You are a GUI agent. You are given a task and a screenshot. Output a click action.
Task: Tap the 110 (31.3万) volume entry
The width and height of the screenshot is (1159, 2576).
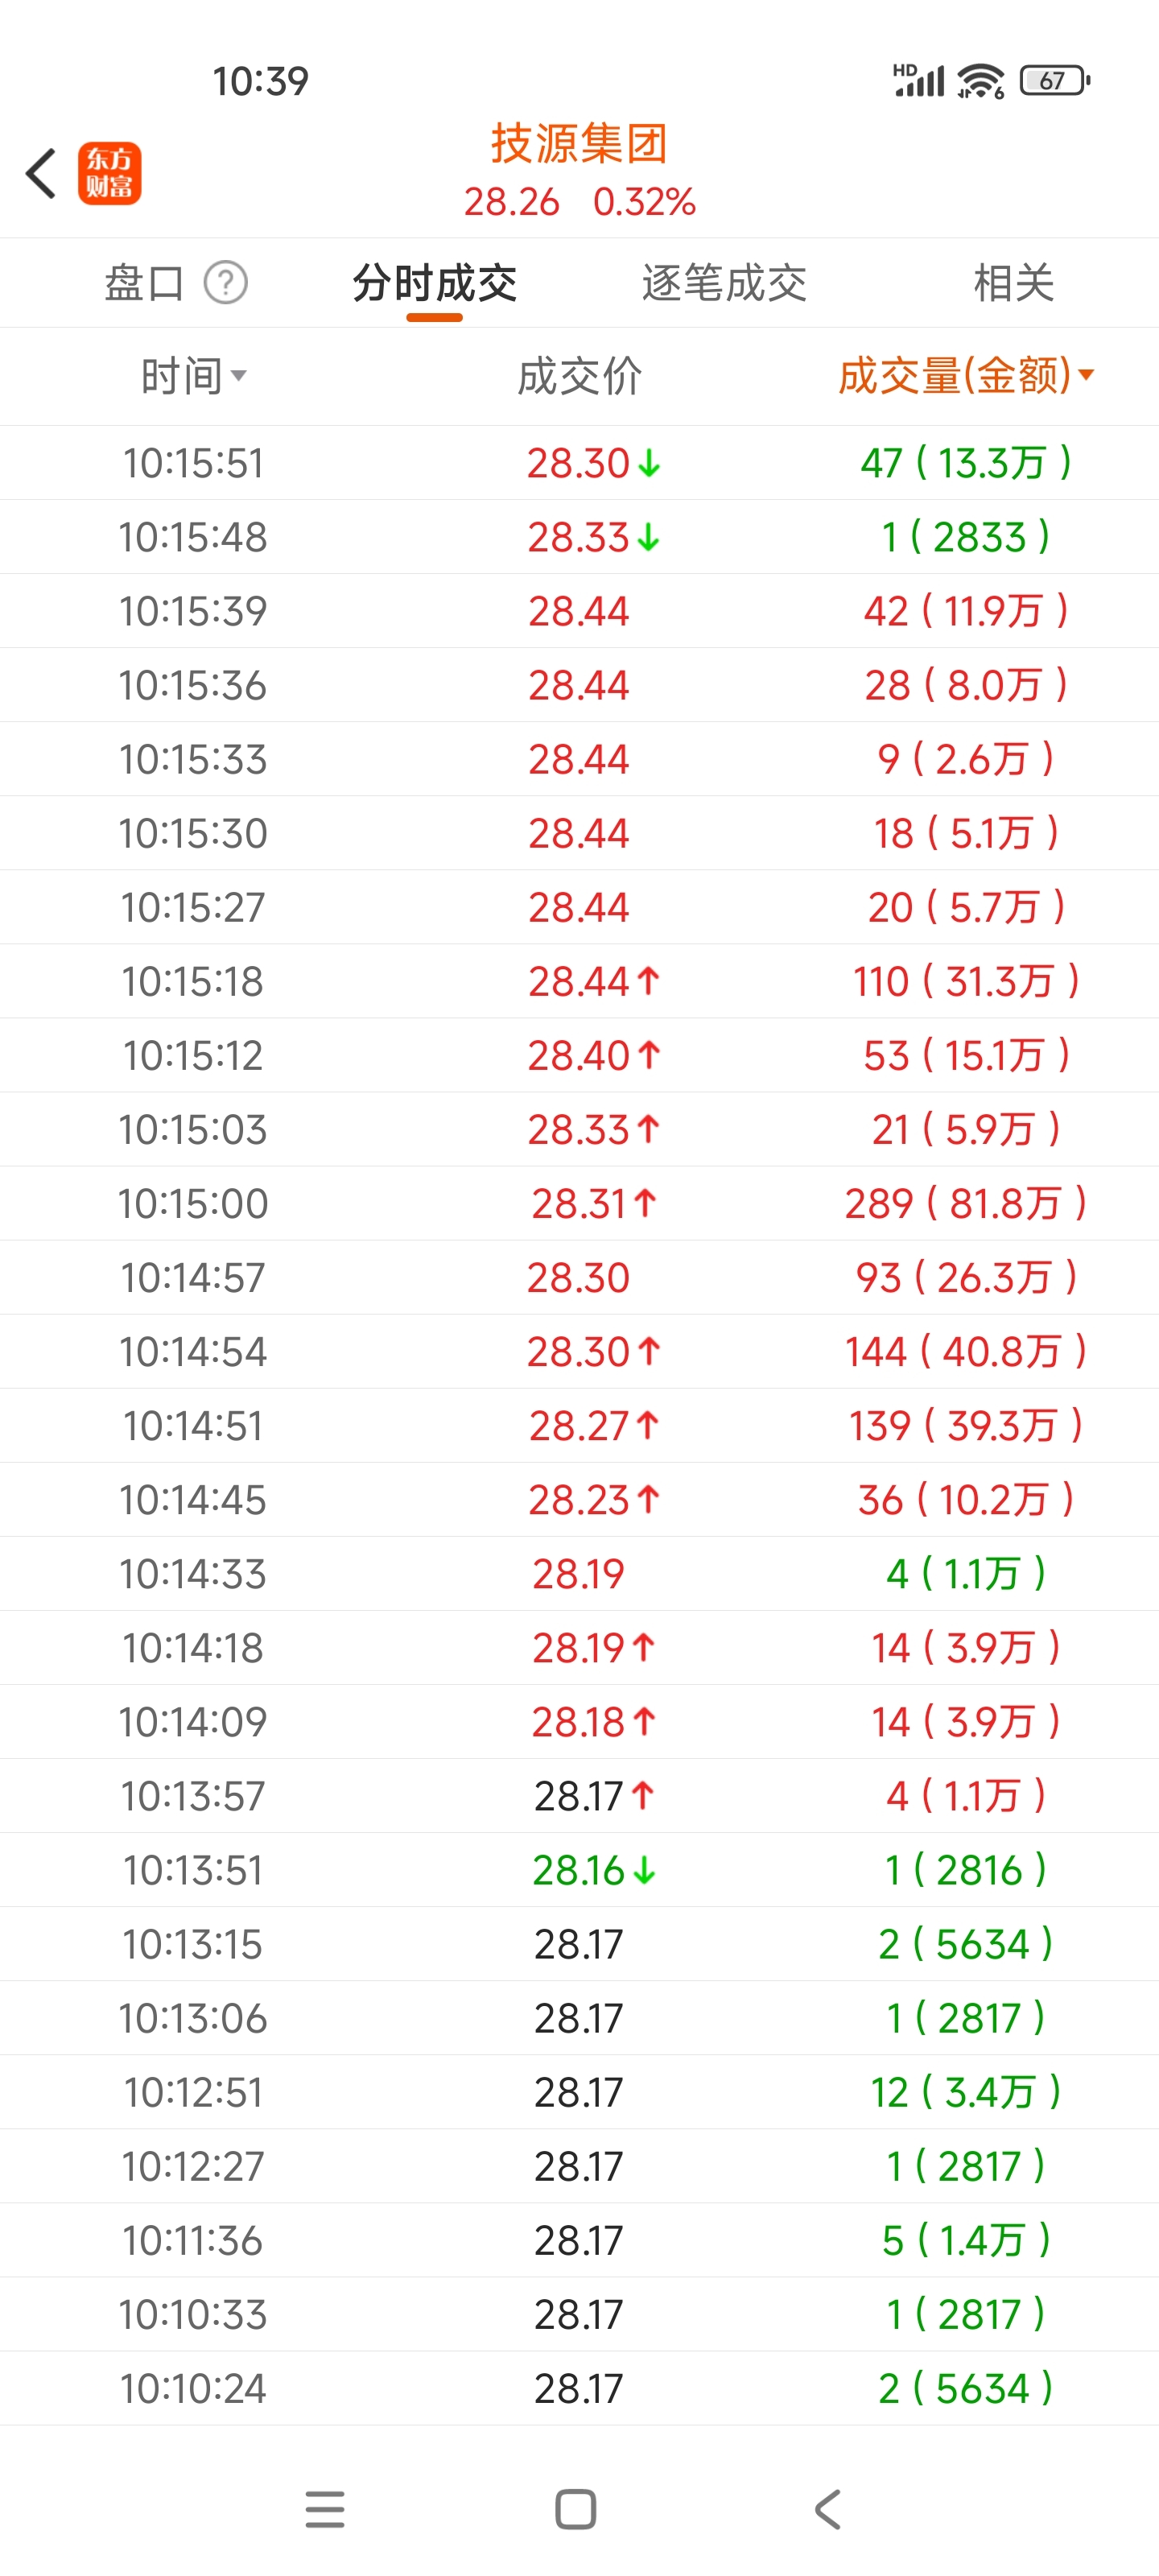(x=965, y=981)
